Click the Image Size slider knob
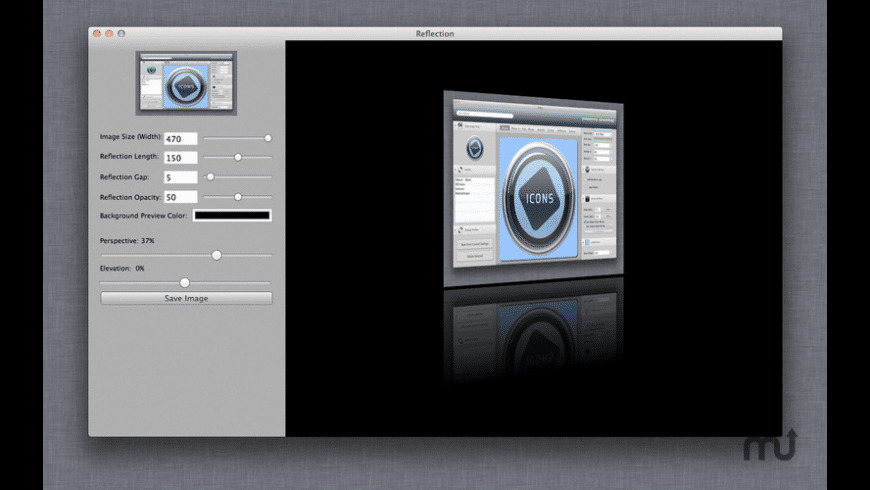870x490 pixels. click(x=268, y=138)
